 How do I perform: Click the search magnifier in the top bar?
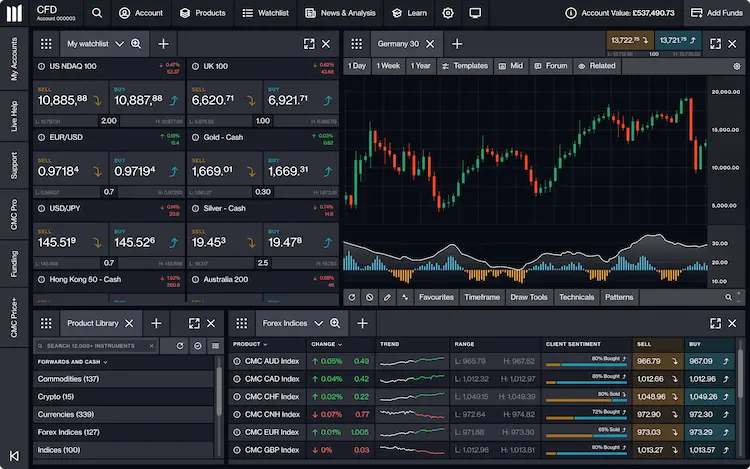coord(96,13)
